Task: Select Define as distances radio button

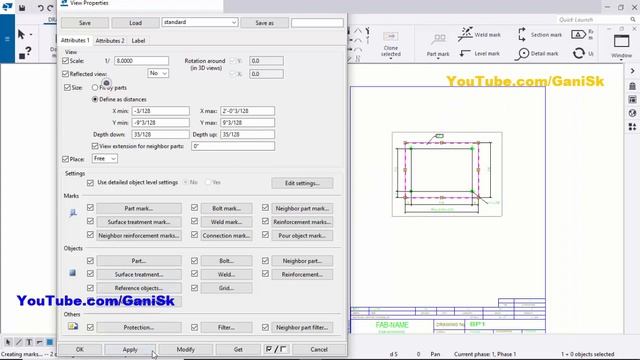Action: [x=95, y=99]
